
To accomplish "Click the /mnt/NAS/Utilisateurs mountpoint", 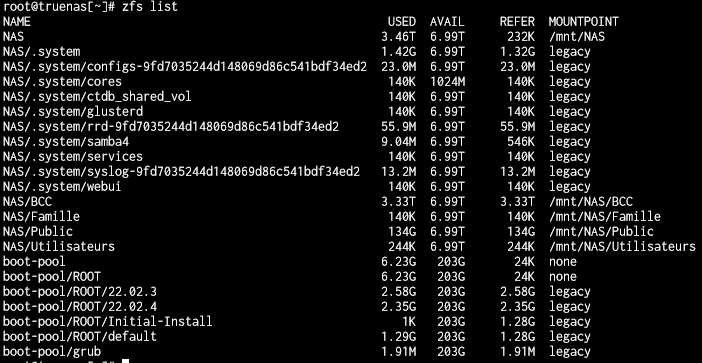I will [622, 247].
